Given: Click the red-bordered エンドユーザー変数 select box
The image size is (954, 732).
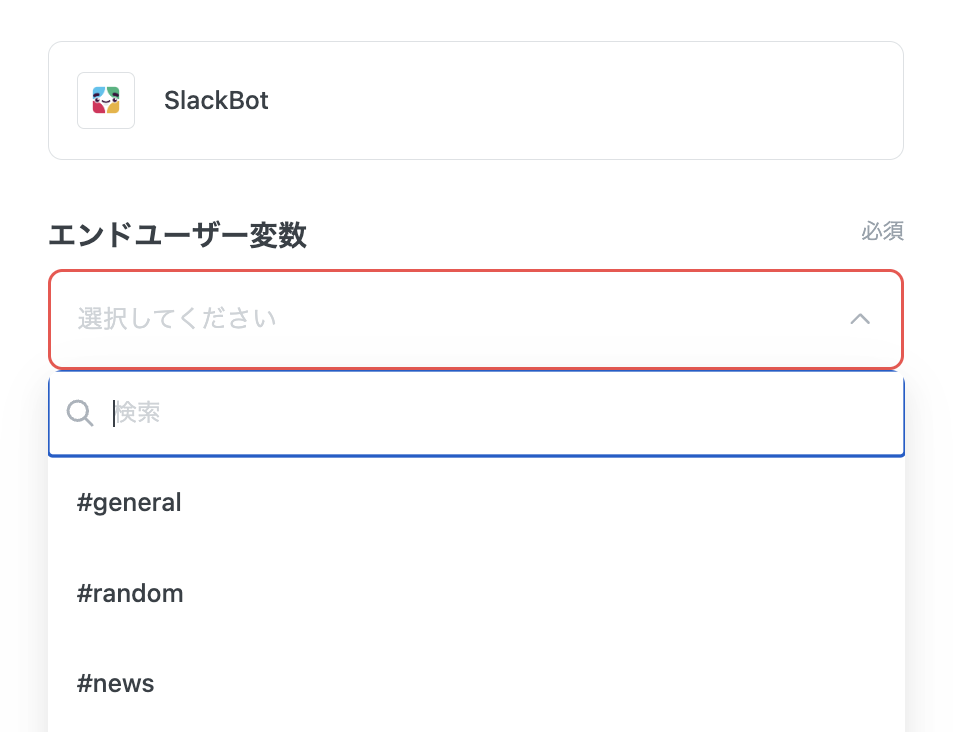Looking at the screenshot, I should click(x=476, y=319).
